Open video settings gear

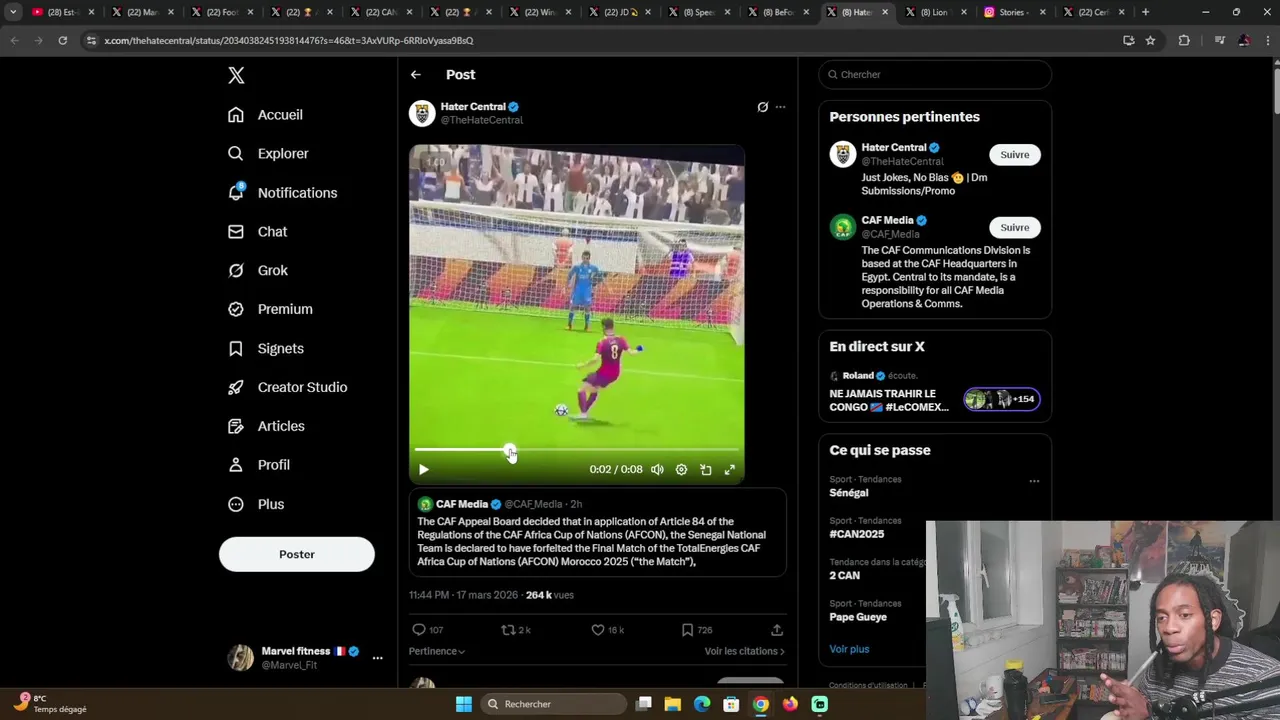pos(681,470)
